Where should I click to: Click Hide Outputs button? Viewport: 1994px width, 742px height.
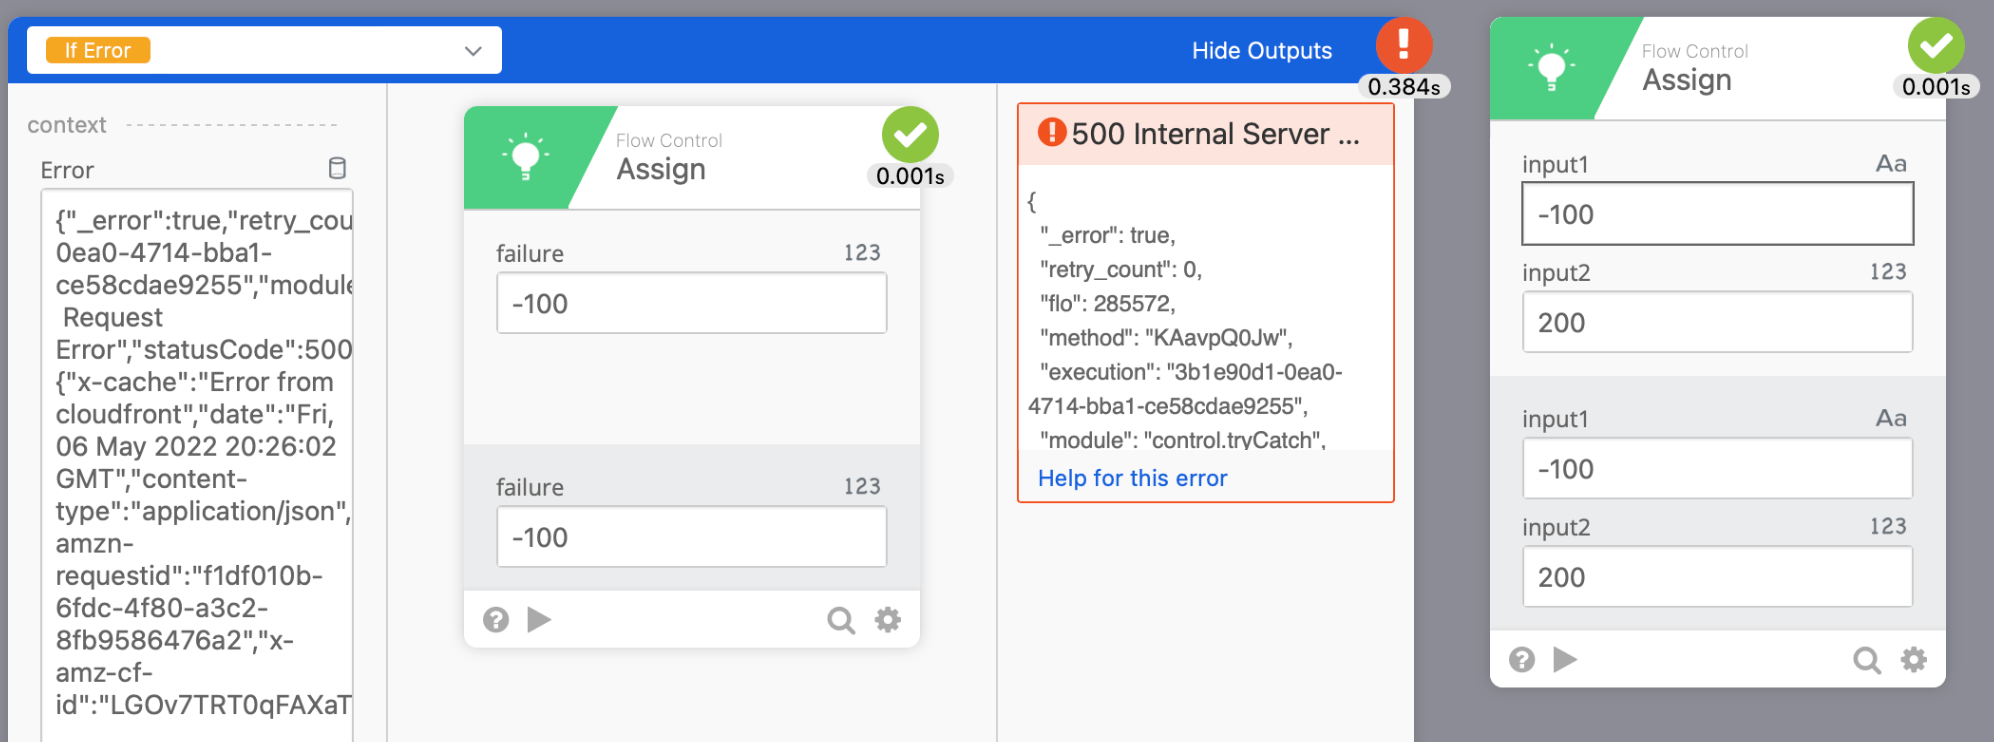[x=1261, y=50]
